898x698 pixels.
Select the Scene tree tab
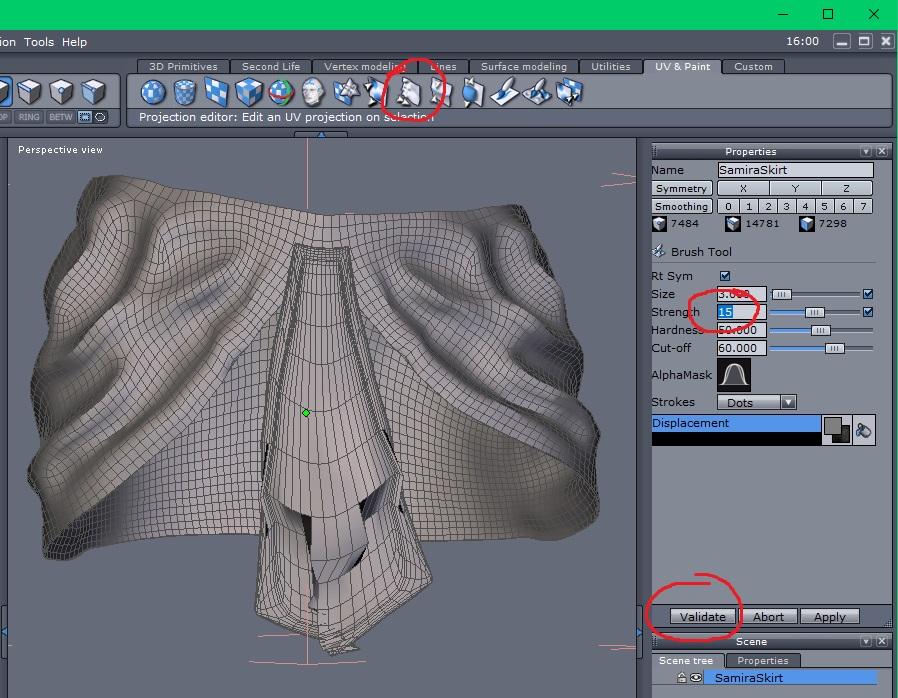tap(686, 661)
